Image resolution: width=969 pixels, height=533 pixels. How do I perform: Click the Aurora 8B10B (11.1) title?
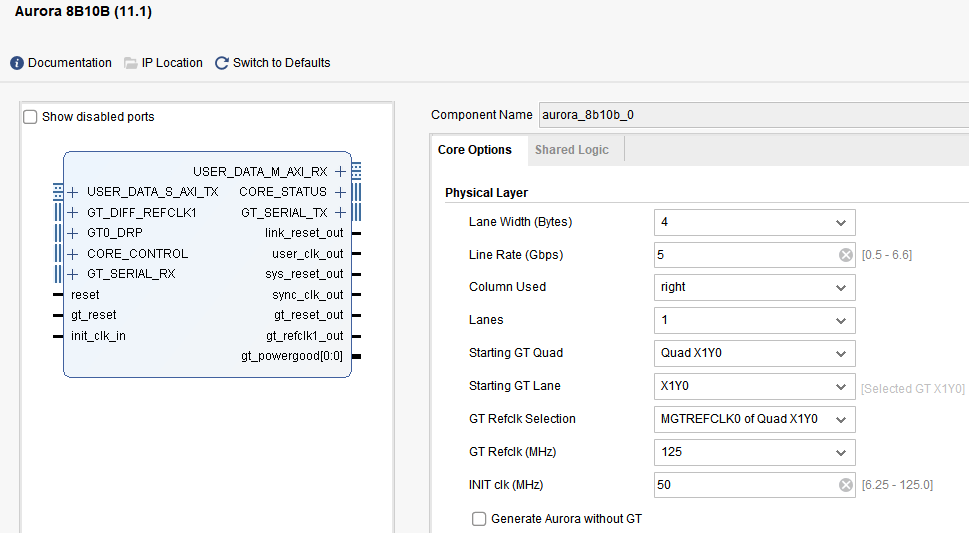(83, 12)
